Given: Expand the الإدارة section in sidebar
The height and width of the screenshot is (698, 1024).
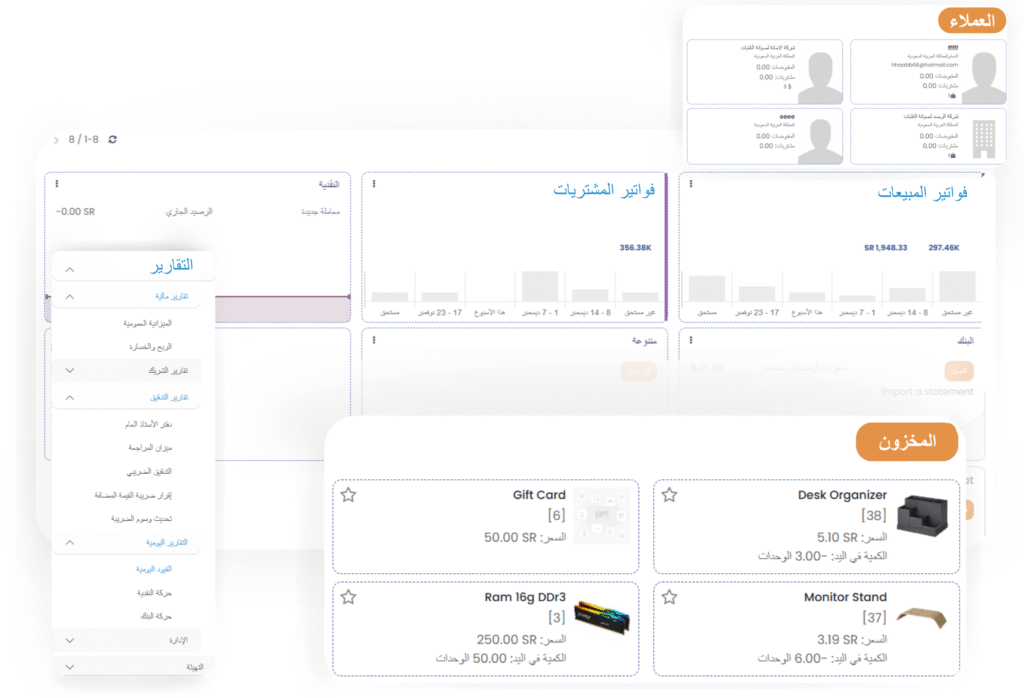Looking at the screenshot, I should pyautogui.click(x=69, y=640).
